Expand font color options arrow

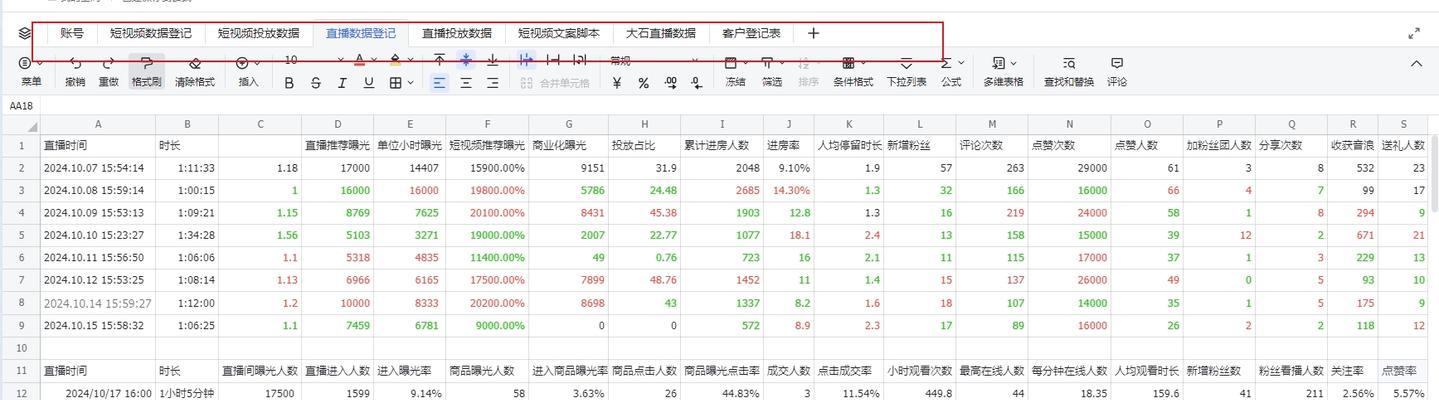pyautogui.click(x=375, y=60)
